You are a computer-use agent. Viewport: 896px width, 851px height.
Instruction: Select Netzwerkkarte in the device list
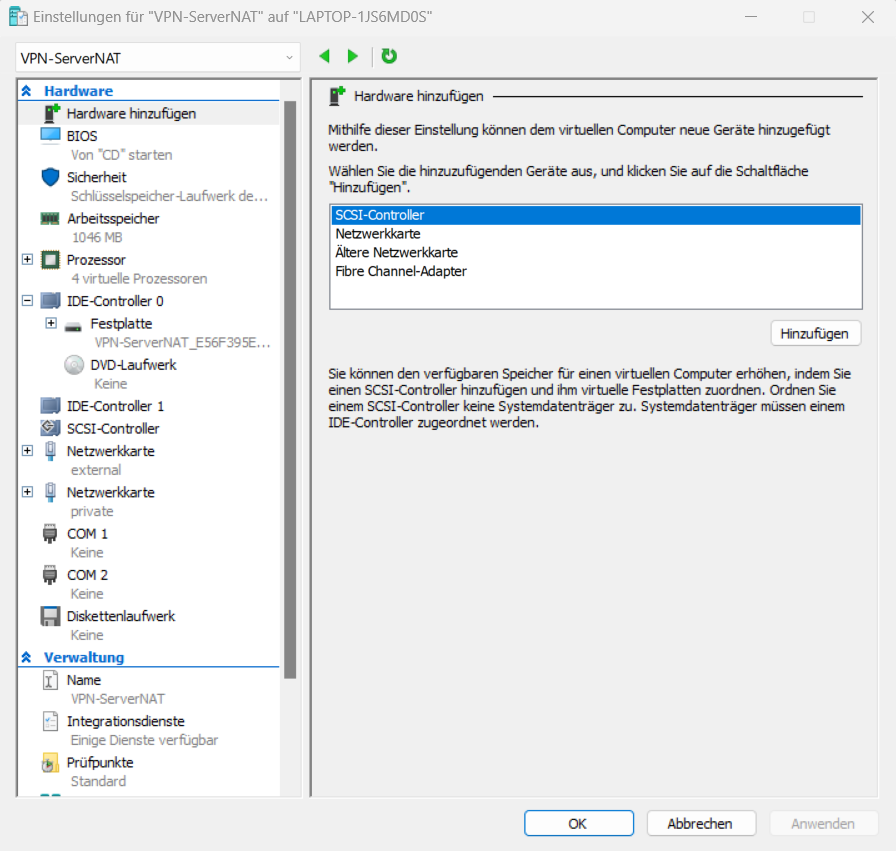click(595, 234)
